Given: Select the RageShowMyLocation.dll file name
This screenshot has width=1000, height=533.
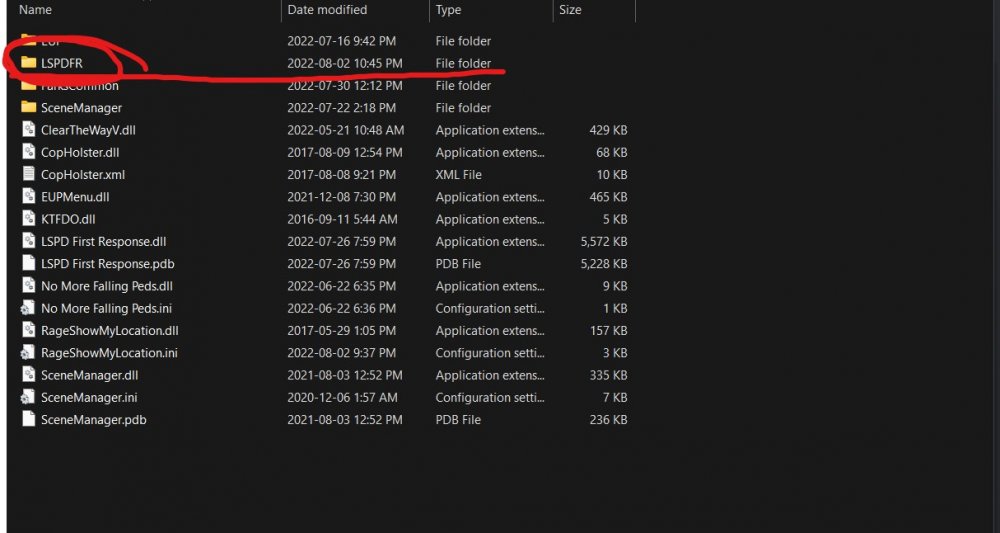Looking at the screenshot, I should [x=110, y=331].
